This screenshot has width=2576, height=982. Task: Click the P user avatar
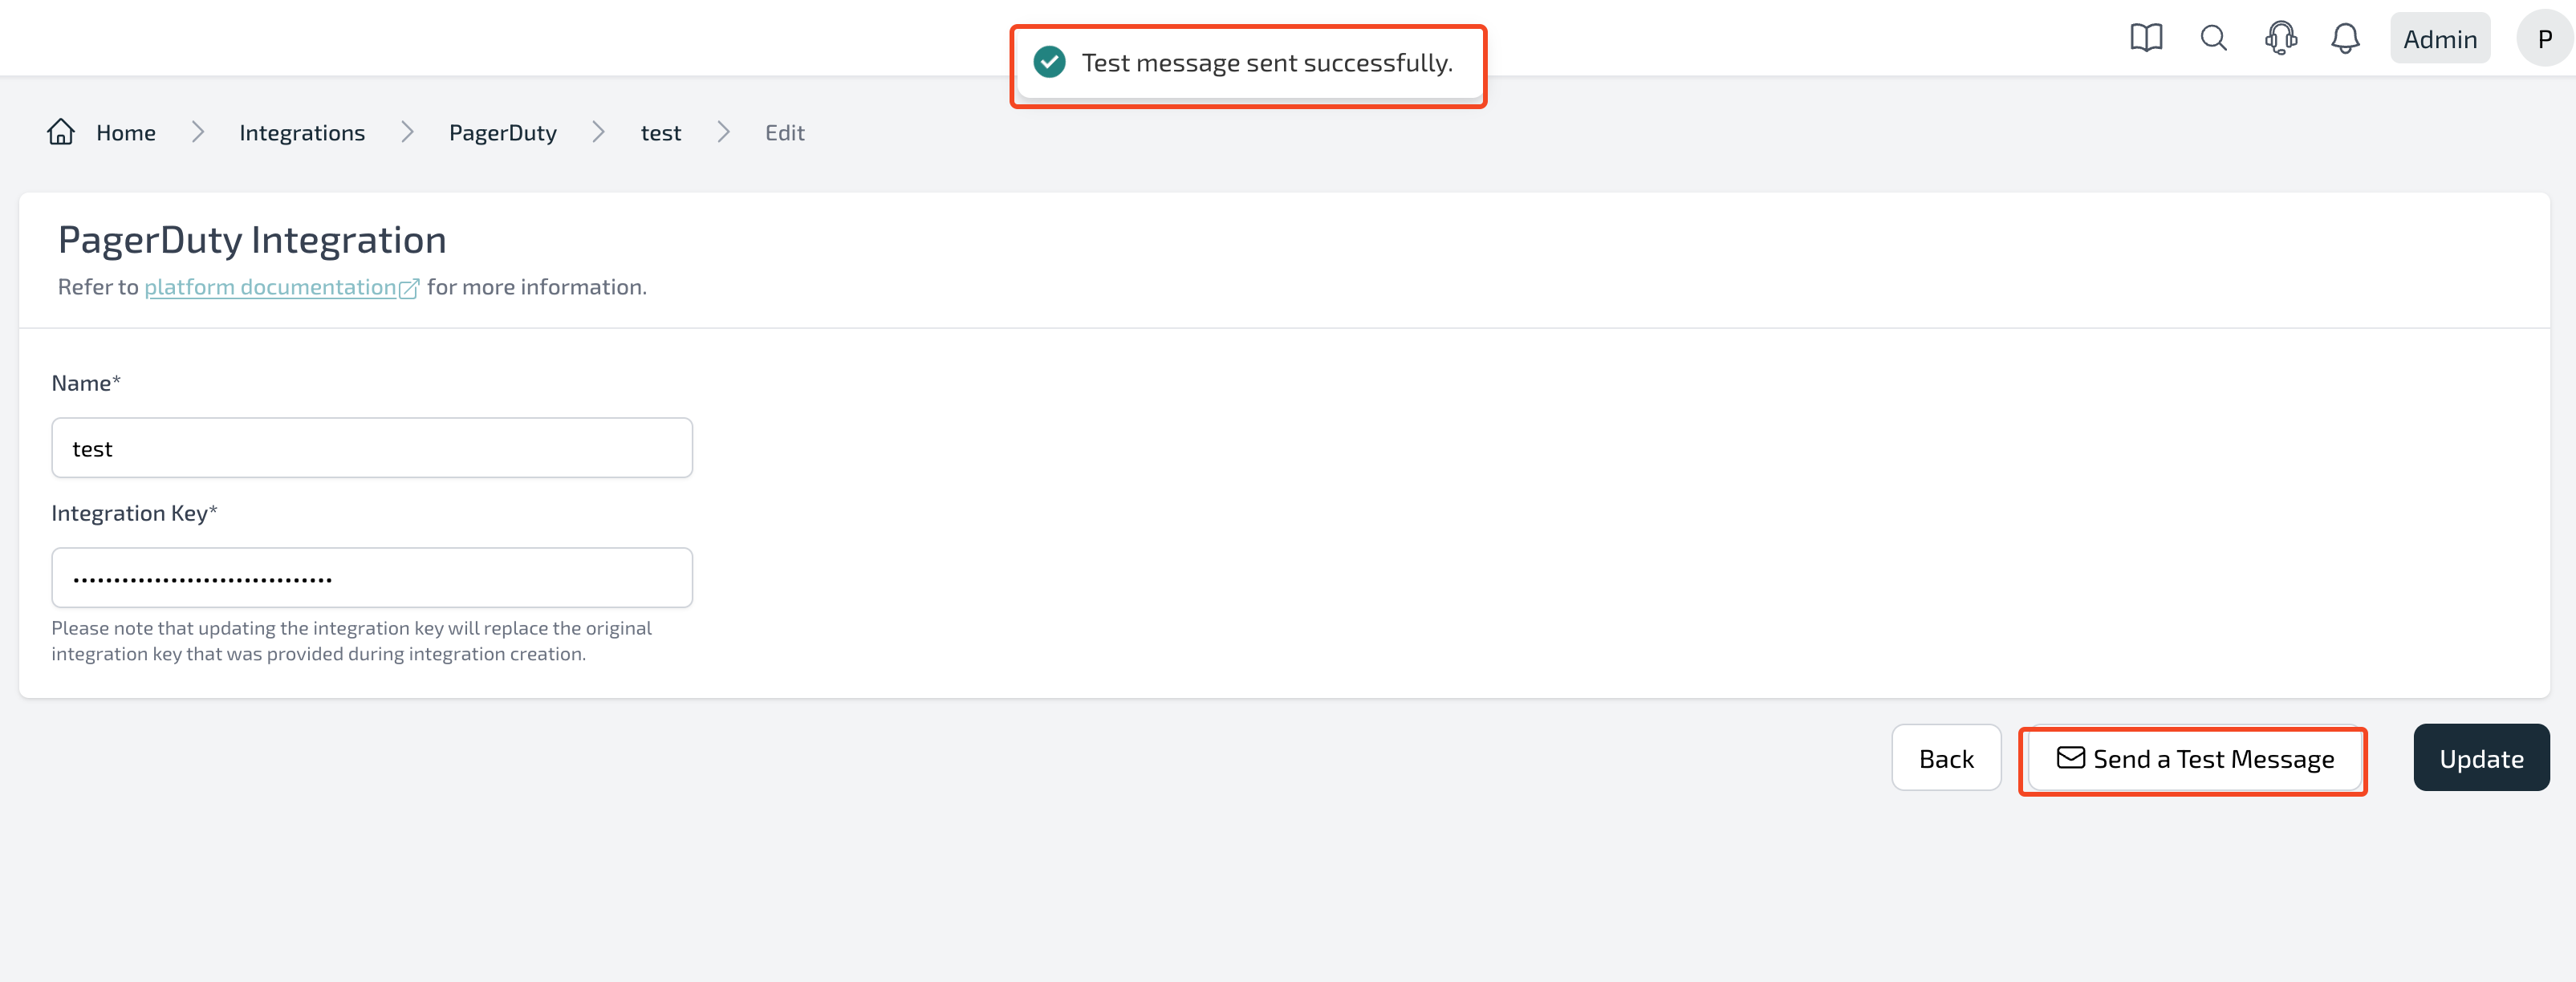coord(2544,39)
